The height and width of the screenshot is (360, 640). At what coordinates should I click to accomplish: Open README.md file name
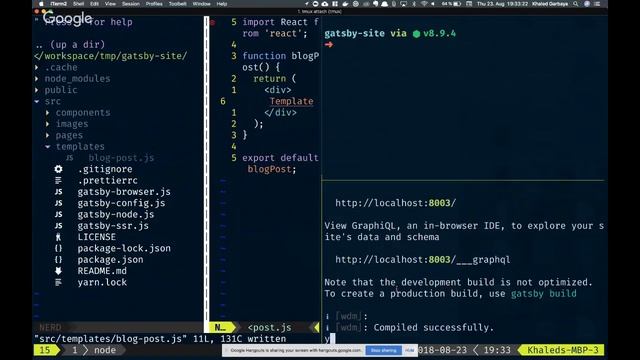point(102,271)
